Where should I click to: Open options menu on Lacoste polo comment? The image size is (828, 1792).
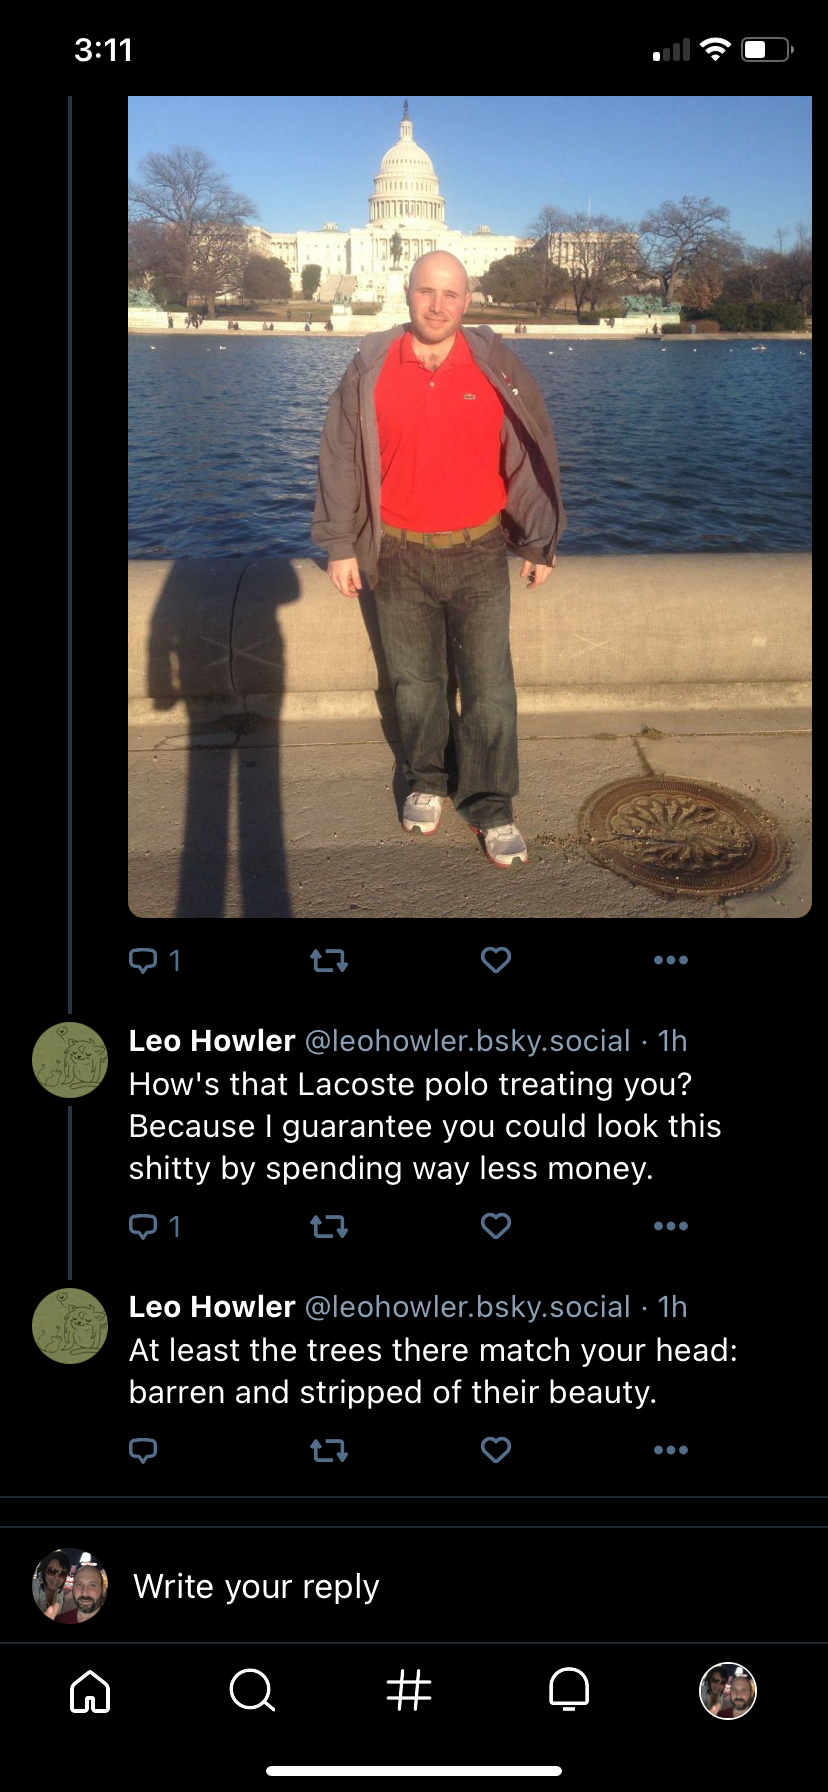point(670,1226)
